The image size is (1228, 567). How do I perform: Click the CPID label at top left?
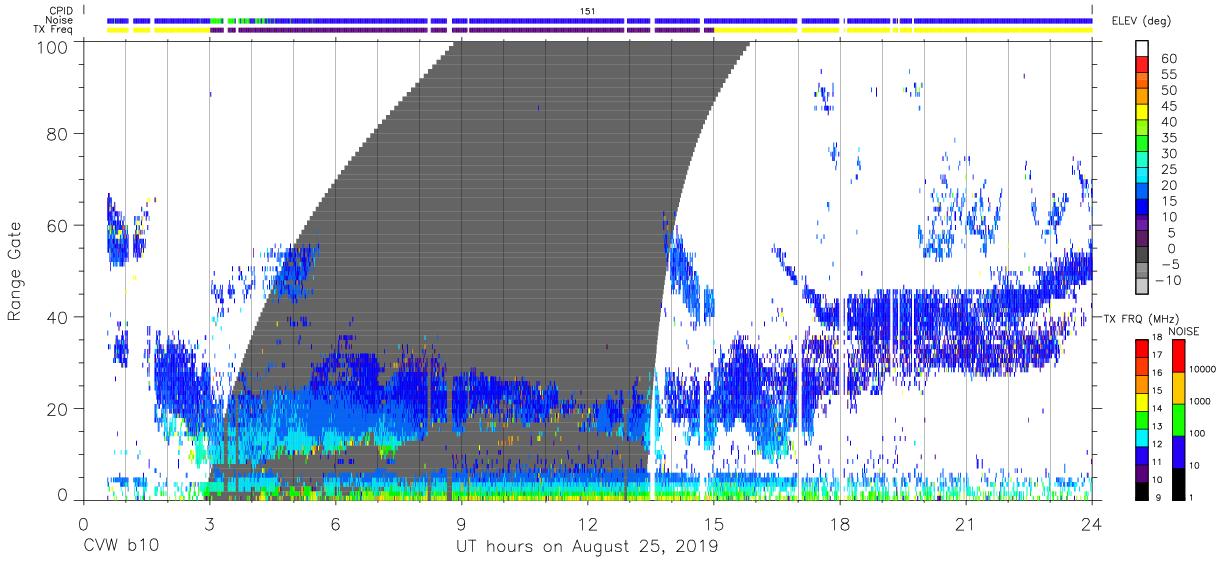[61, 10]
